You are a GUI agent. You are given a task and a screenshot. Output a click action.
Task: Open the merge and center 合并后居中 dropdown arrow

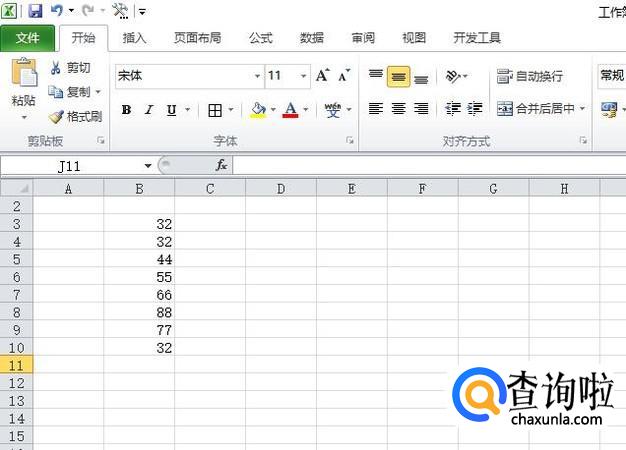[x=582, y=108]
